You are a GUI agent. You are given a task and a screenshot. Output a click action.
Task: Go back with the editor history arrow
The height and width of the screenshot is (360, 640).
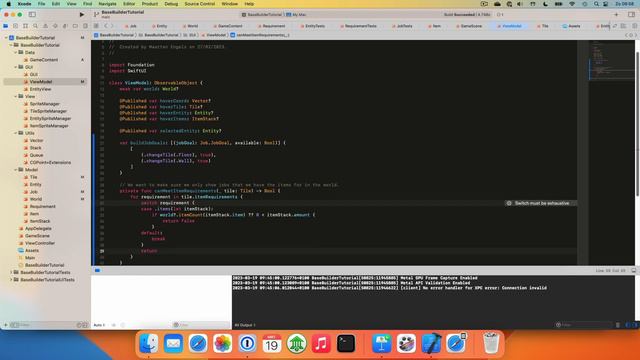point(106,26)
